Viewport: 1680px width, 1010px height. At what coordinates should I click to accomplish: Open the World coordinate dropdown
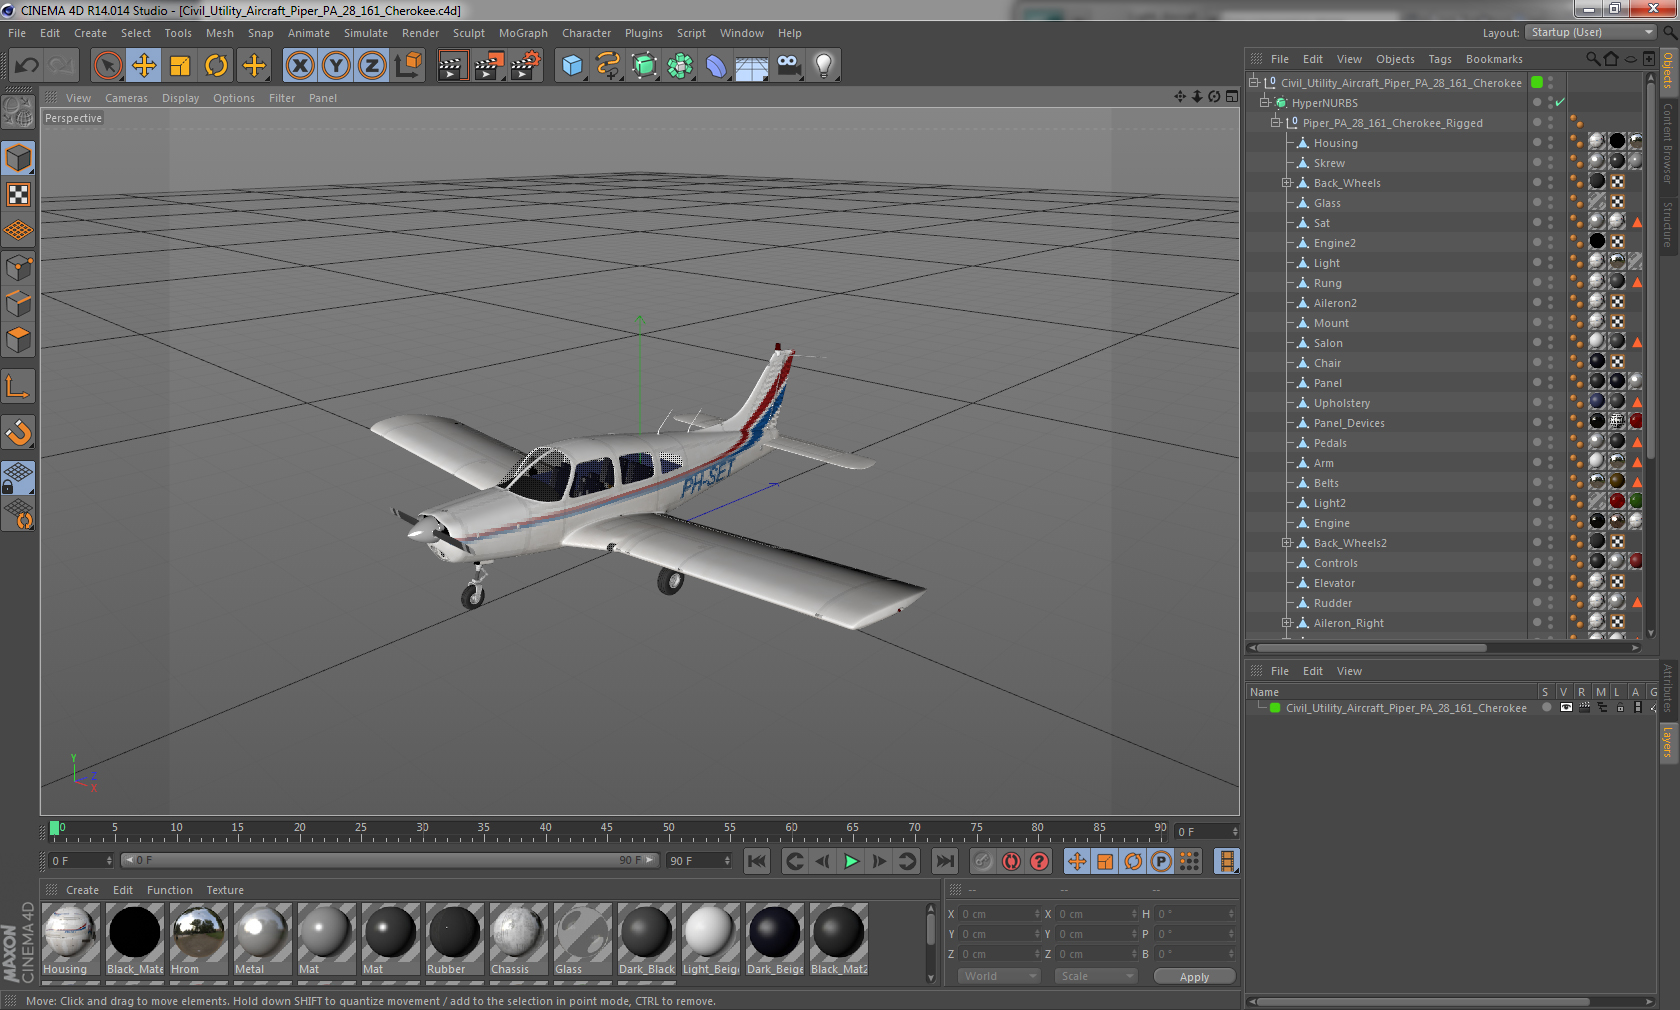pos(1001,976)
